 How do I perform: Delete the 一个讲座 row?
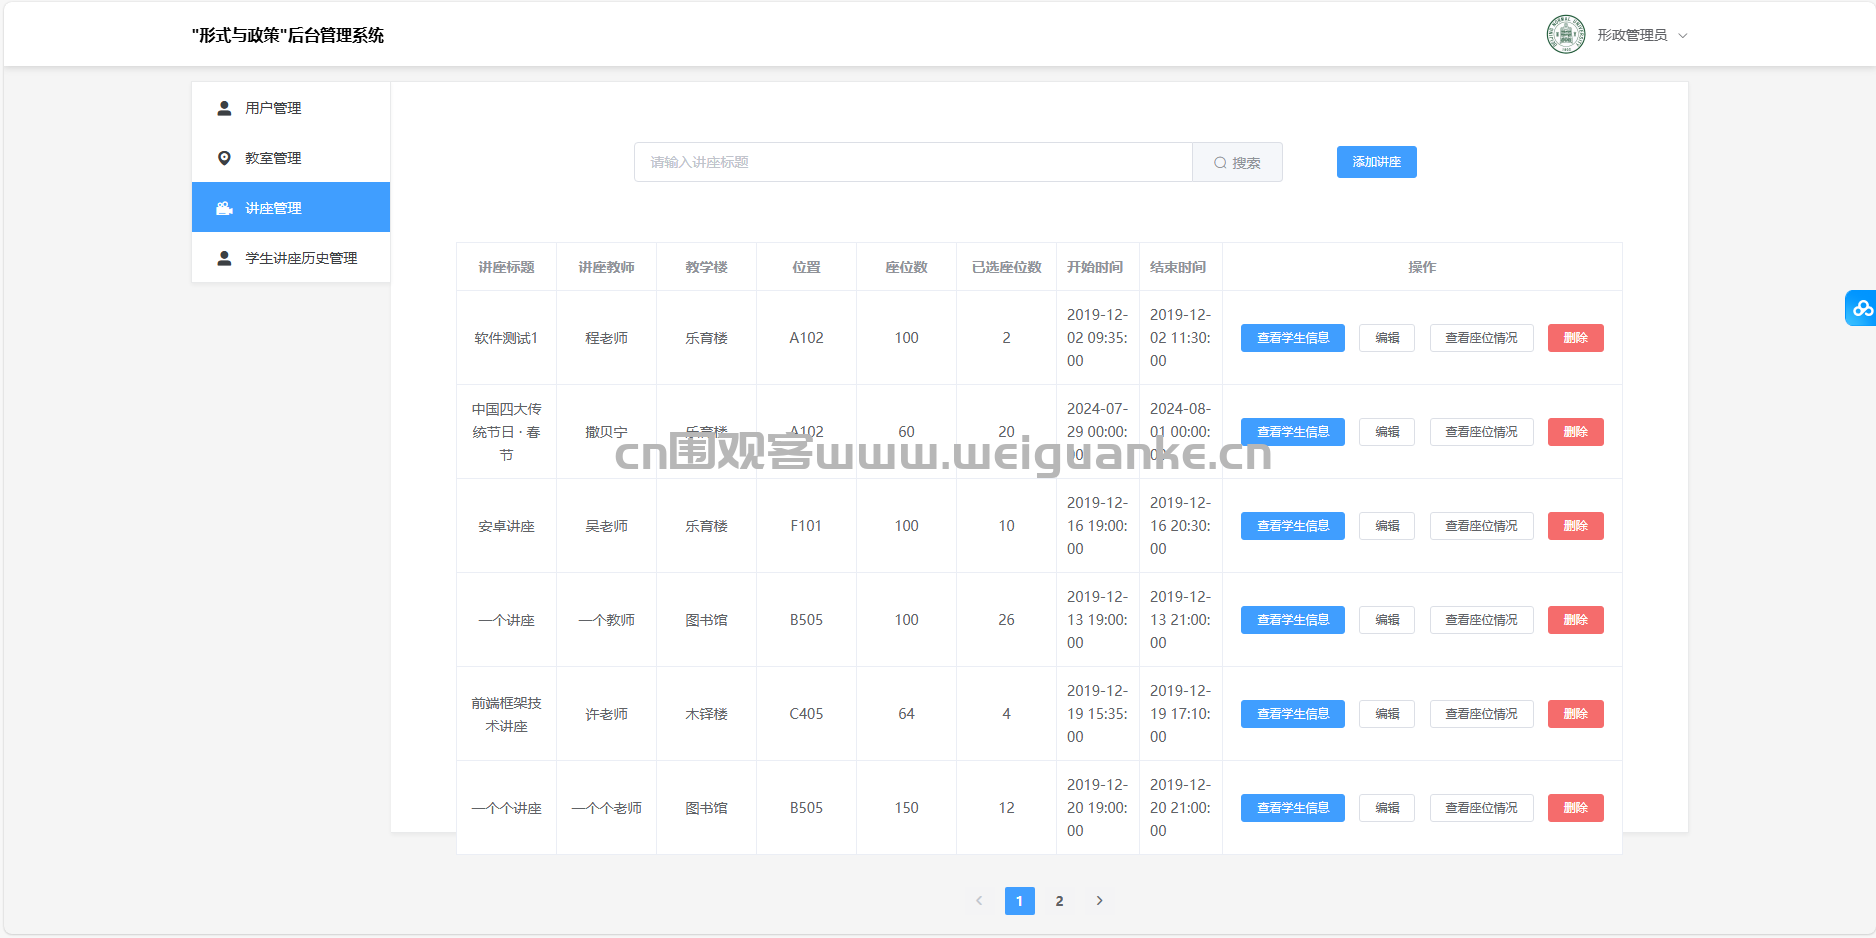(1576, 620)
